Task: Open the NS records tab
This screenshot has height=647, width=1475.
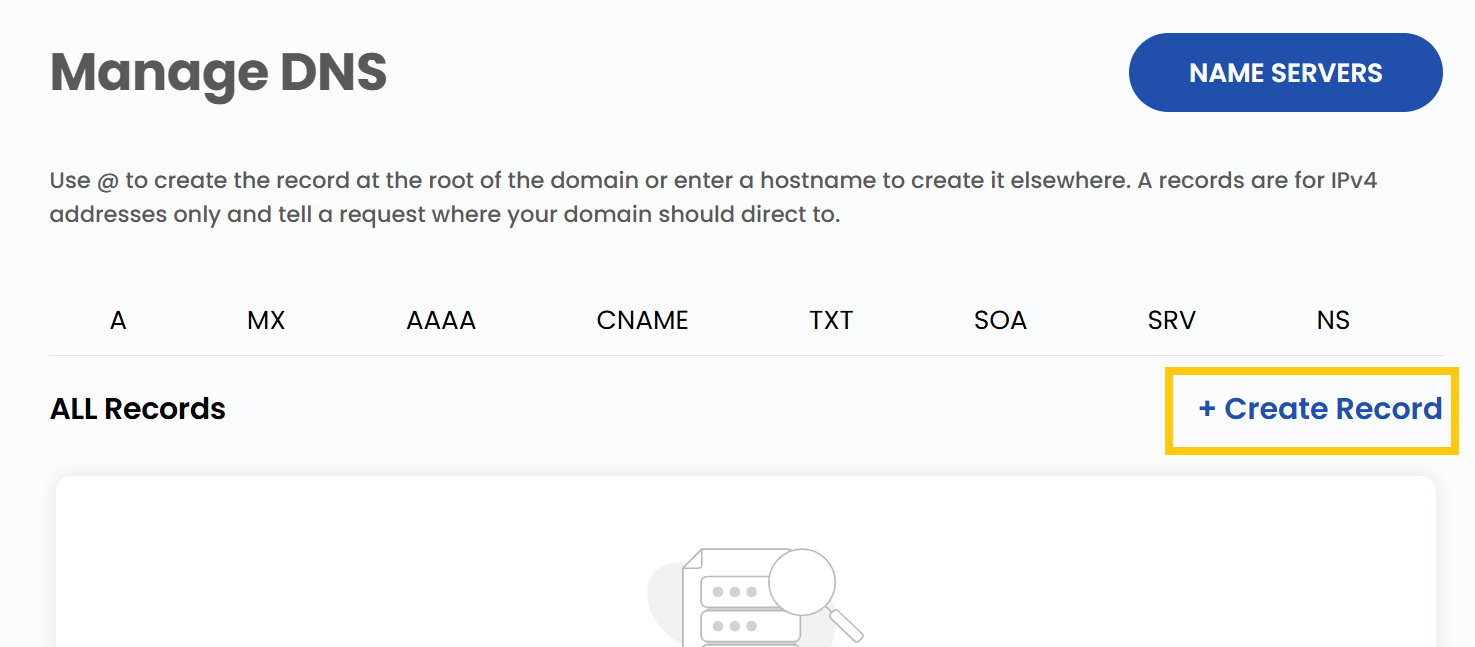Action: click(1333, 320)
